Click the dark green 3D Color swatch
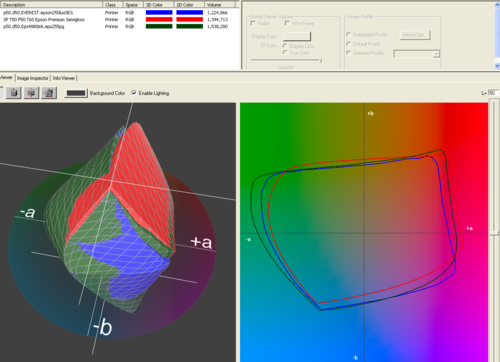 (x=159, y=26)
